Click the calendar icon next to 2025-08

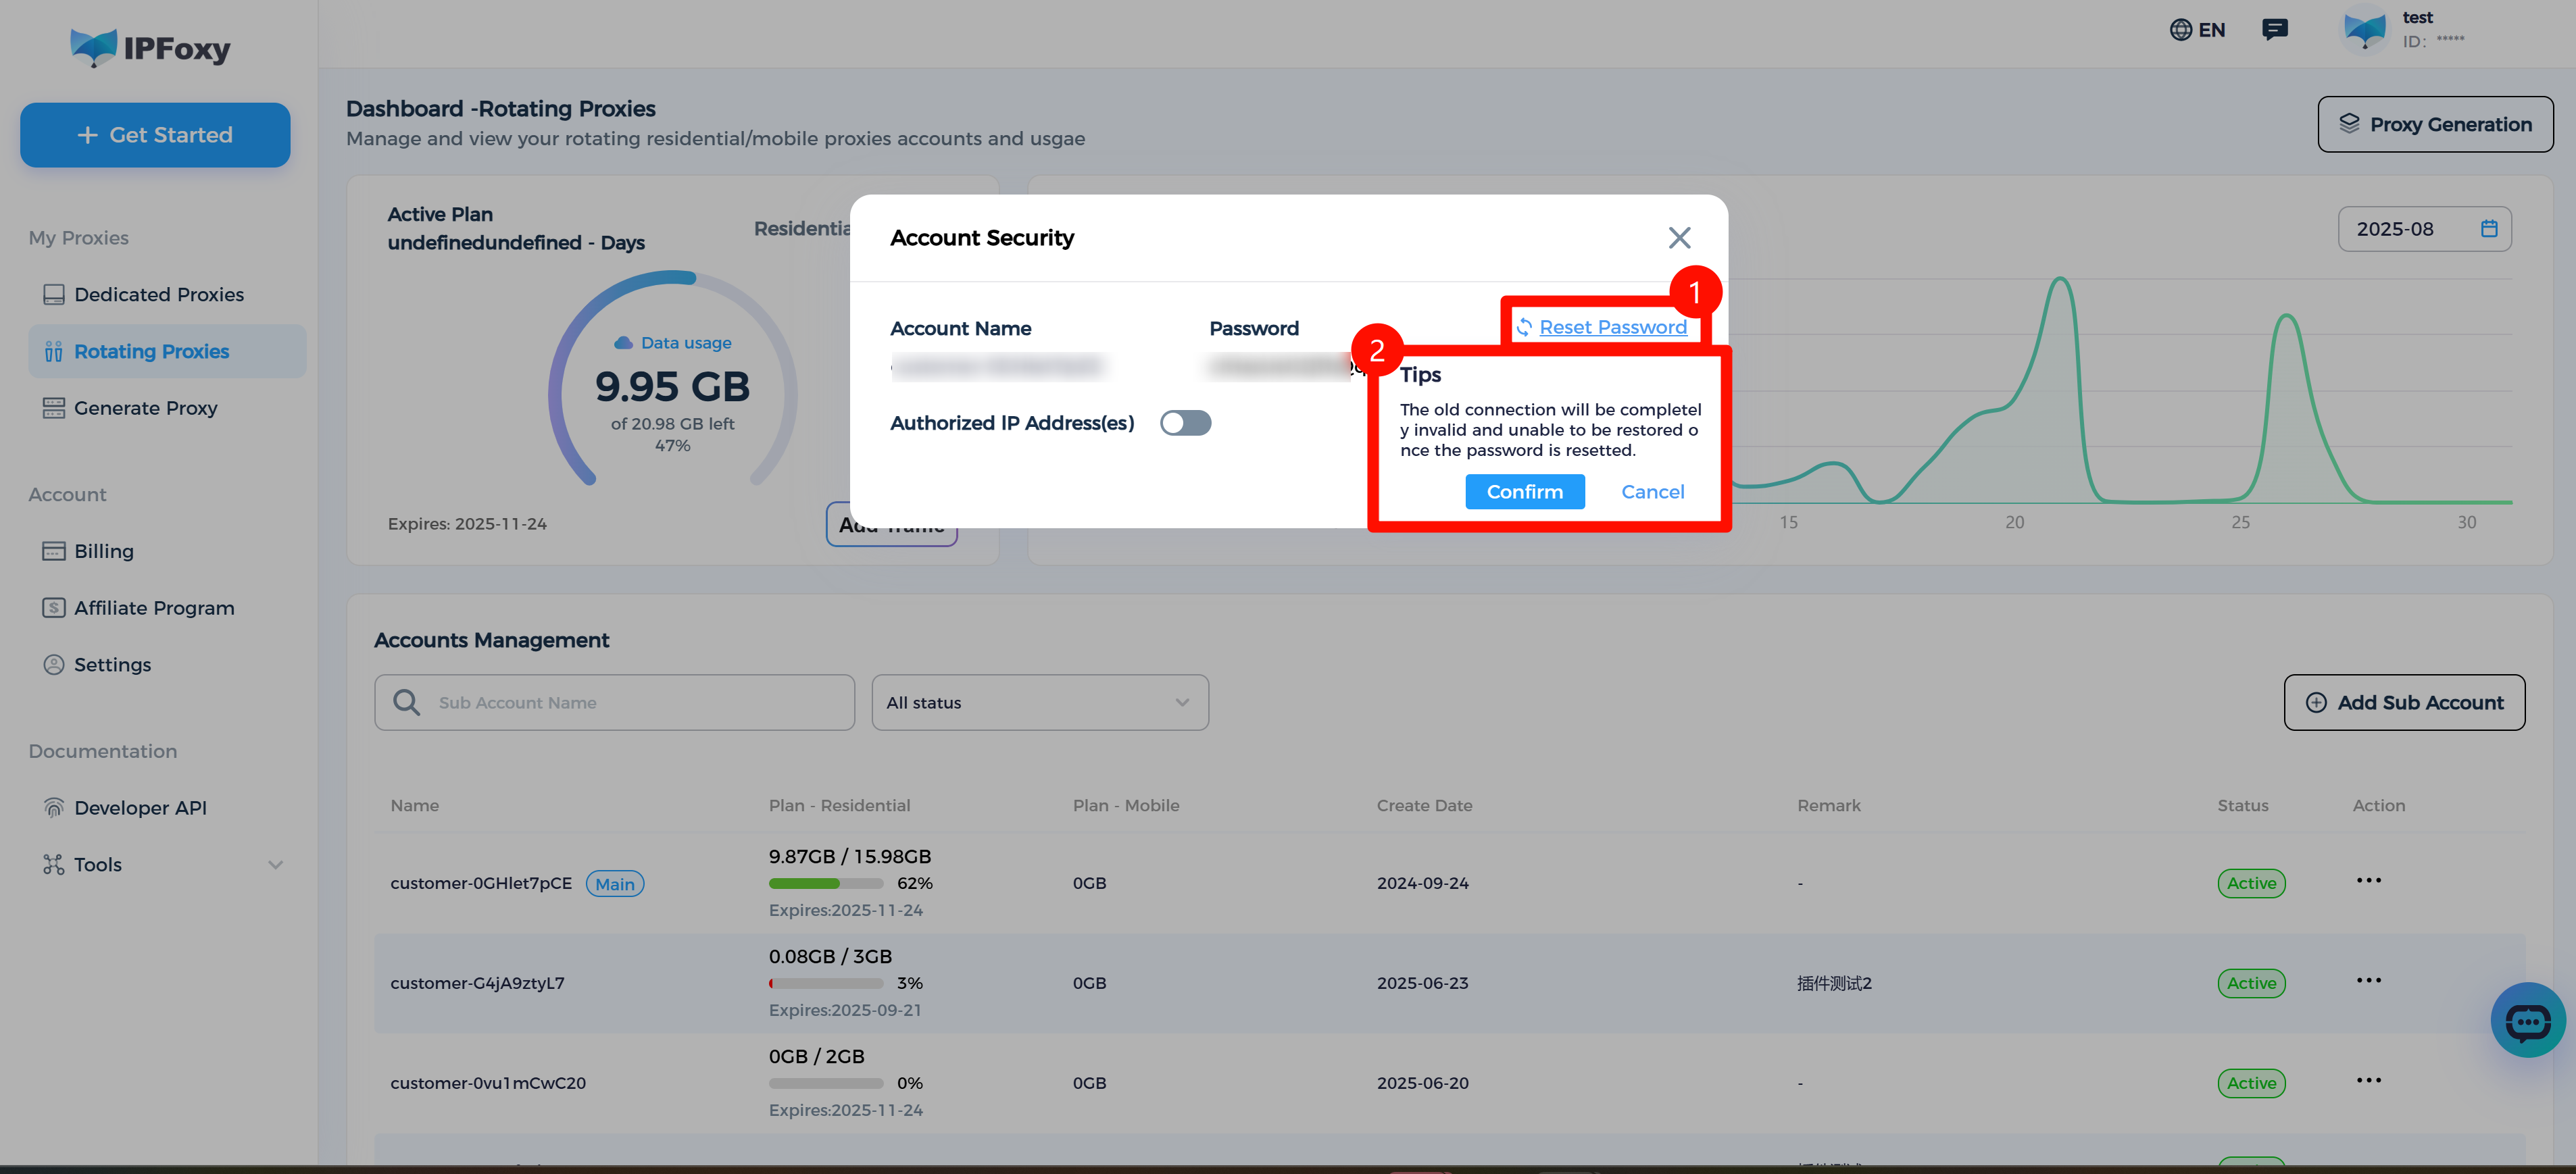pos(2489,228)
